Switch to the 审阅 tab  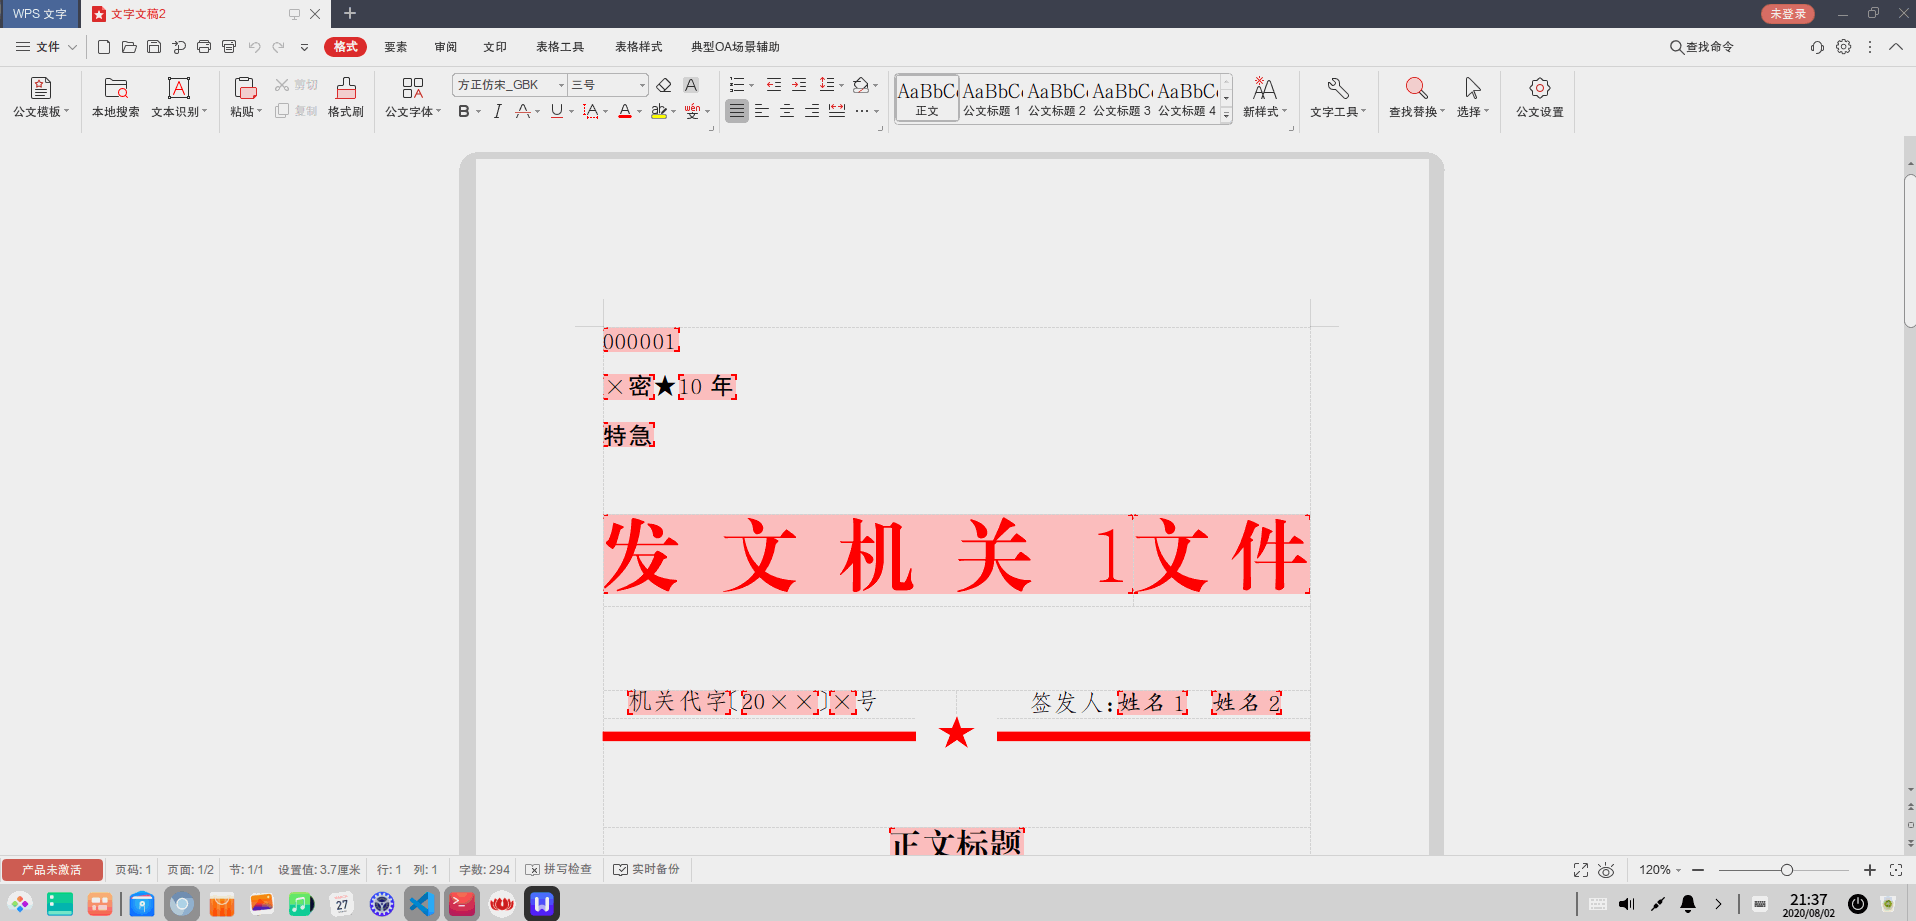coord(446,47)
